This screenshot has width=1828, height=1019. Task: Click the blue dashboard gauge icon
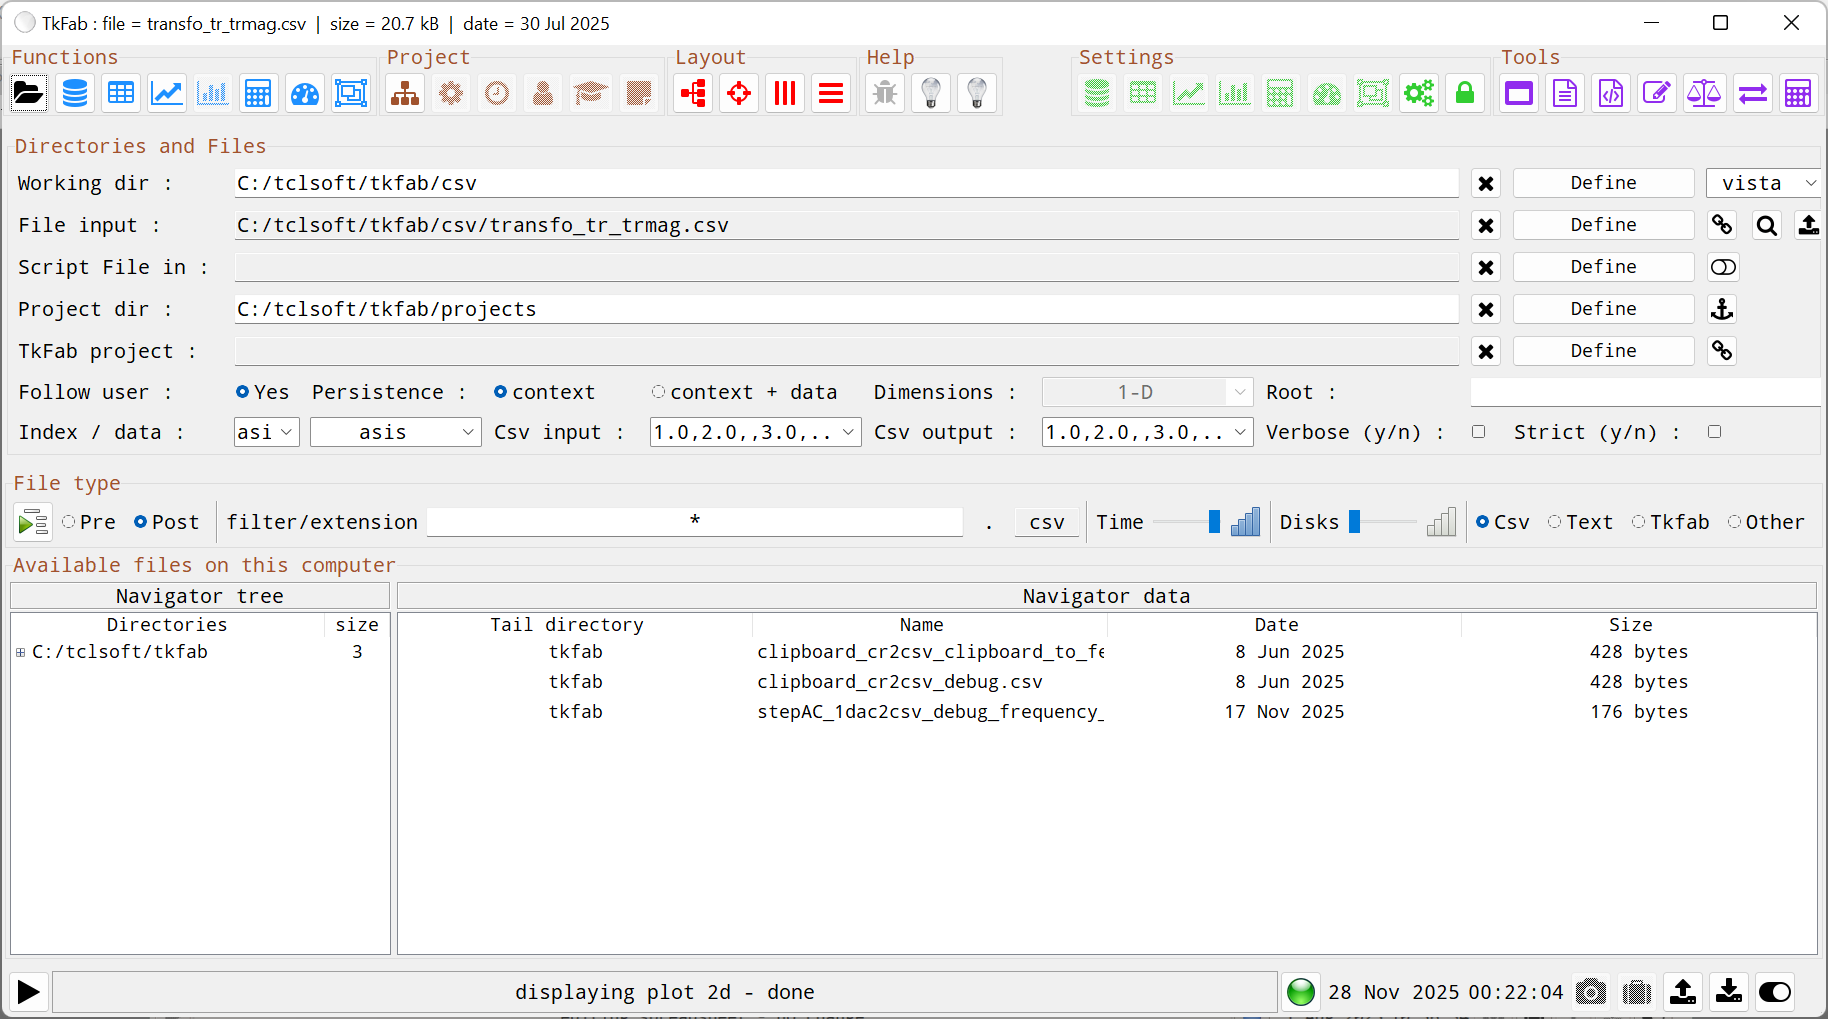point(304,94)
